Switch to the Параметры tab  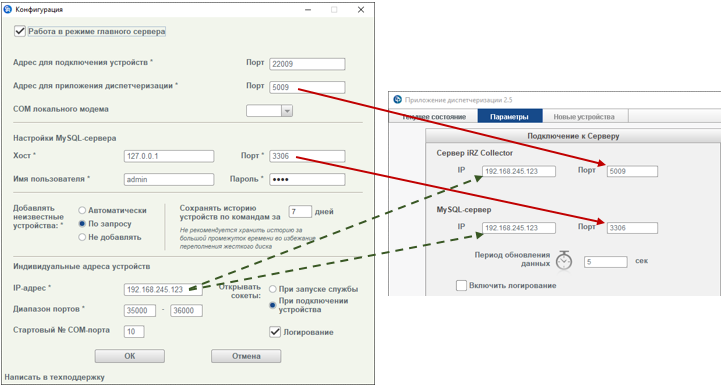point(510,117)
